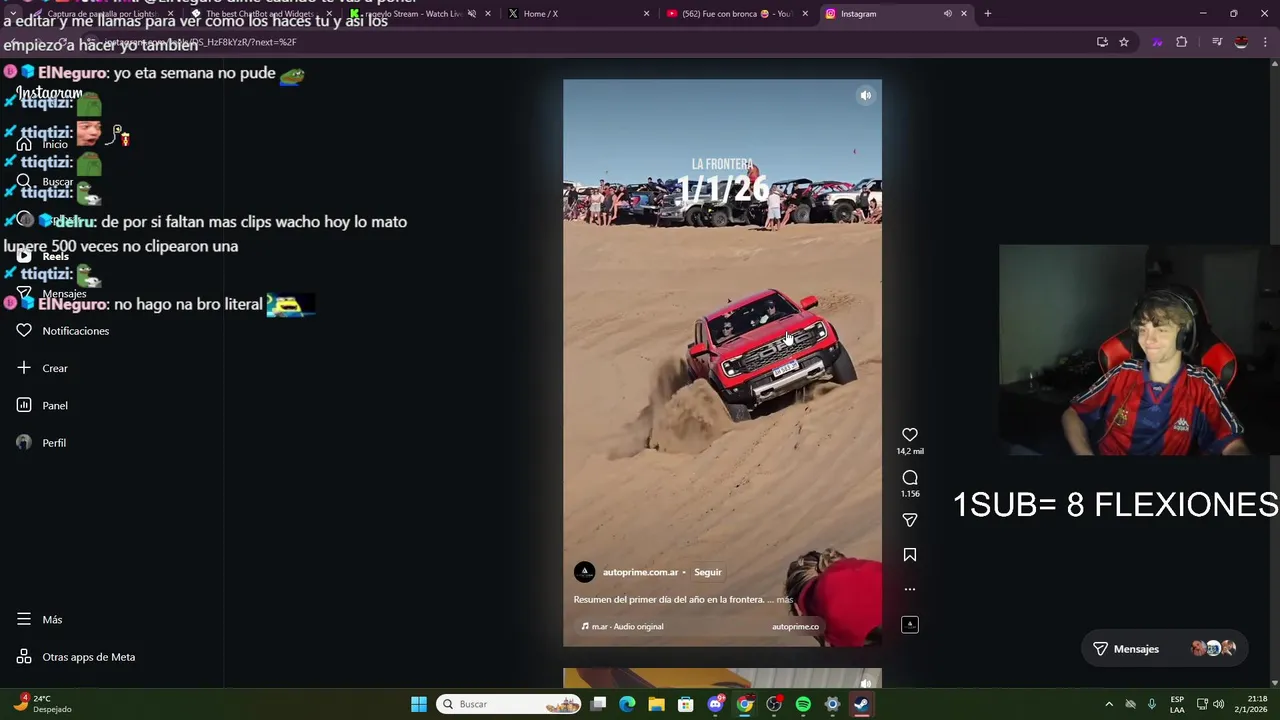1280x720 pixels.
Task: Launch Microsoft Edge from the taskbar
Action: (627, 704)
